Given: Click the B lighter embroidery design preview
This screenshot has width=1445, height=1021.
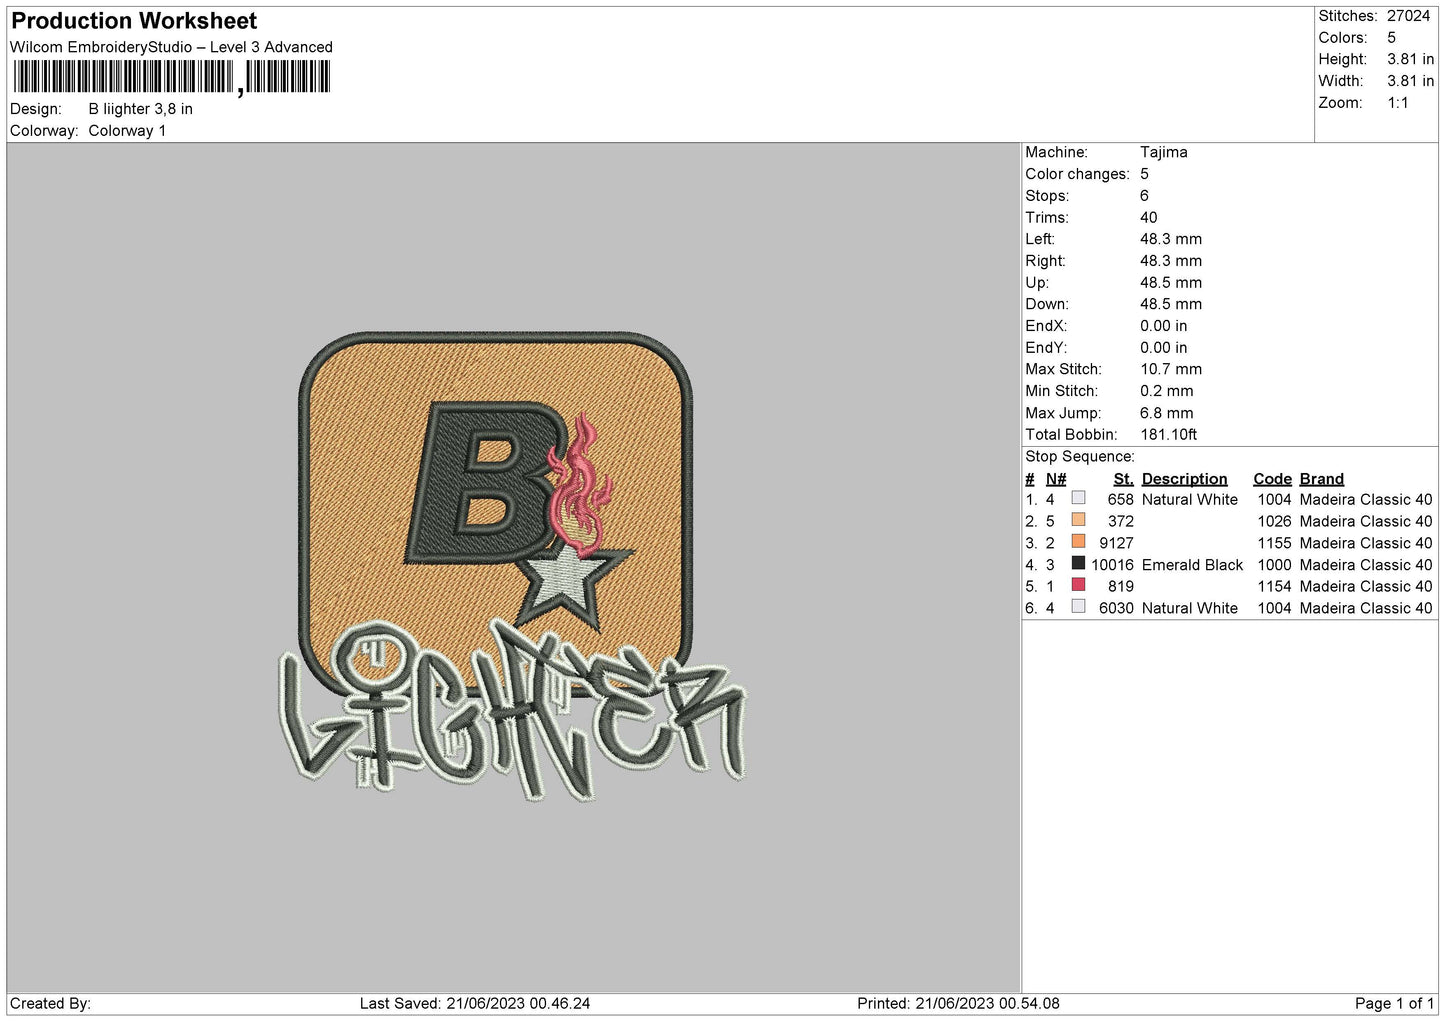Looking at the screenshot, I should (510, 568).
